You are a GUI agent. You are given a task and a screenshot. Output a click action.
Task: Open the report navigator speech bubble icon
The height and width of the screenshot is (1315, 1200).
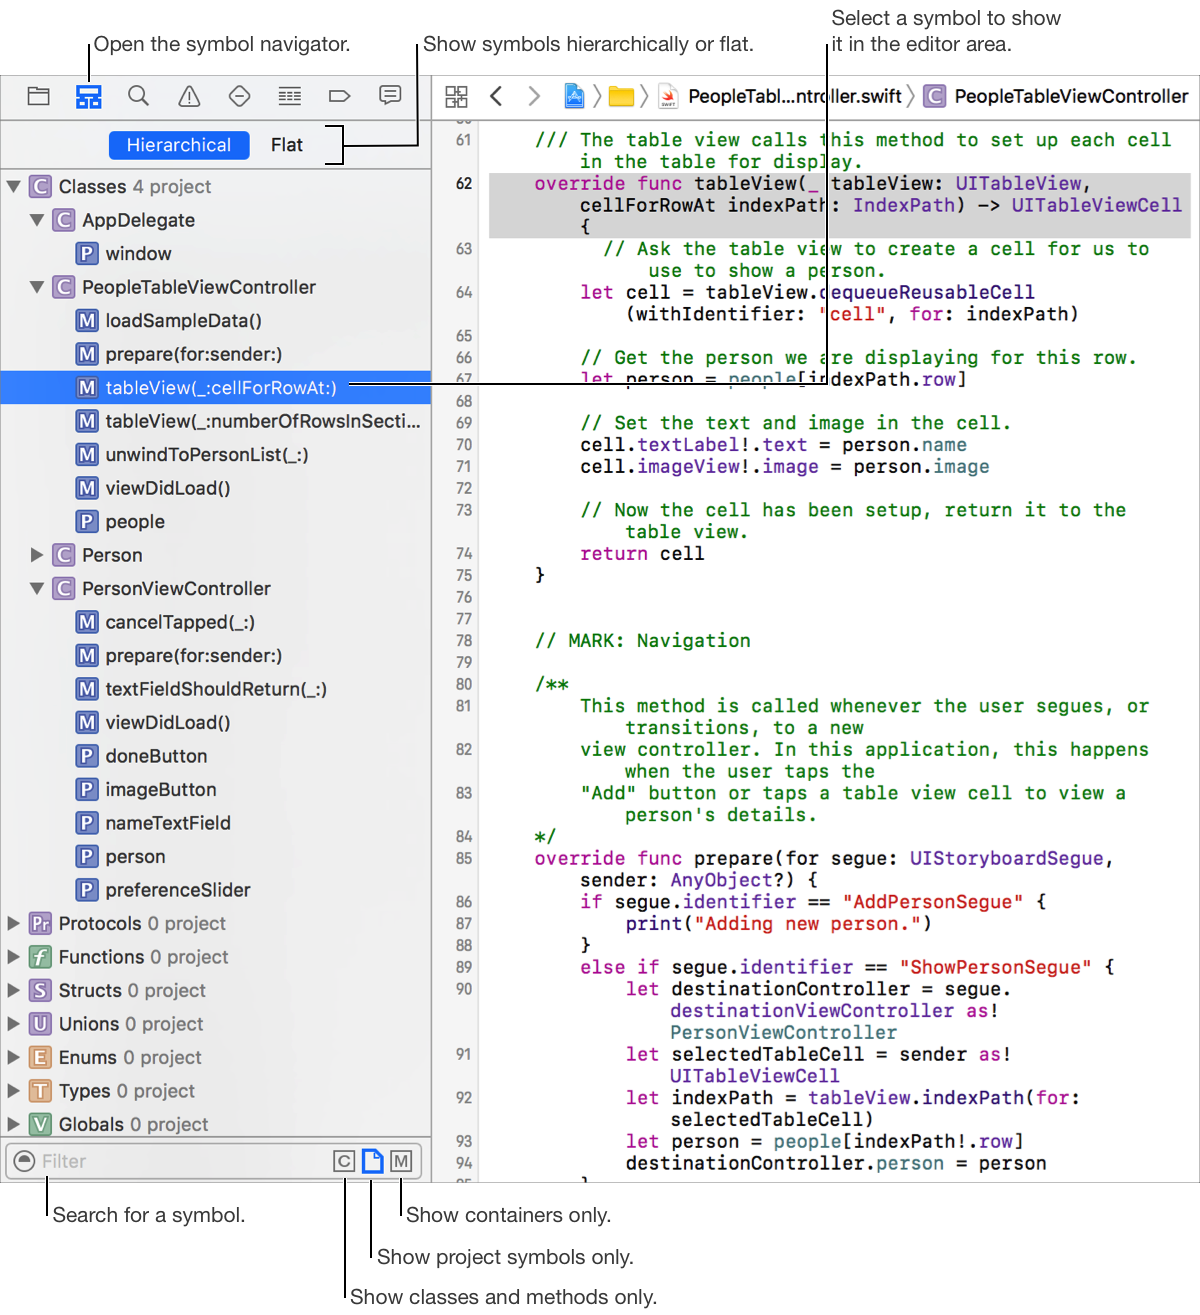coord(390,95)
